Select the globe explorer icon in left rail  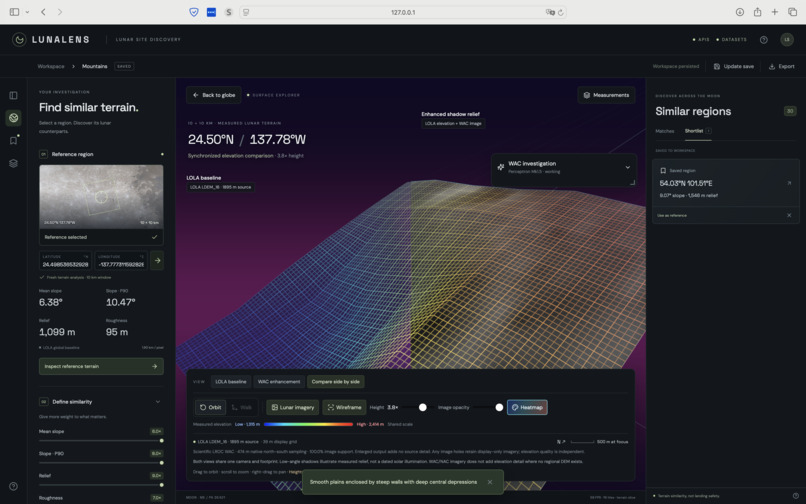pos(13,118)
